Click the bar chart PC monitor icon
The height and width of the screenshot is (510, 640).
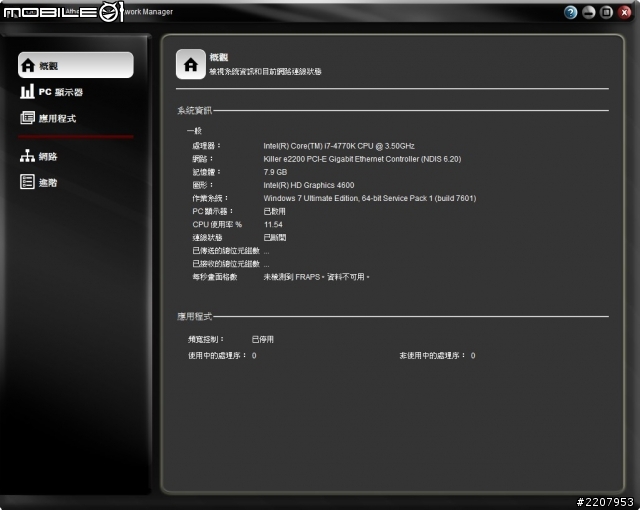27,91
